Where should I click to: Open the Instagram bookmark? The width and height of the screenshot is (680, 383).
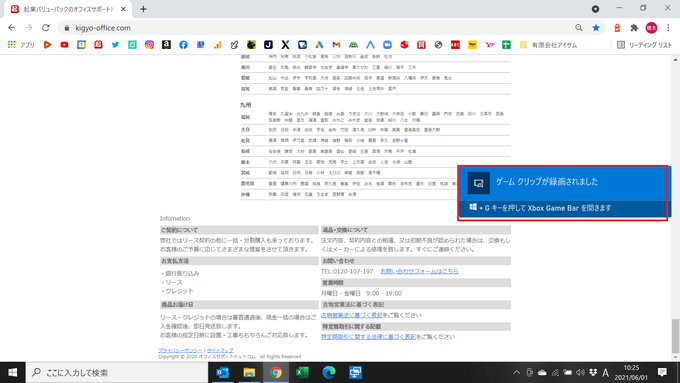pos(149,45)
